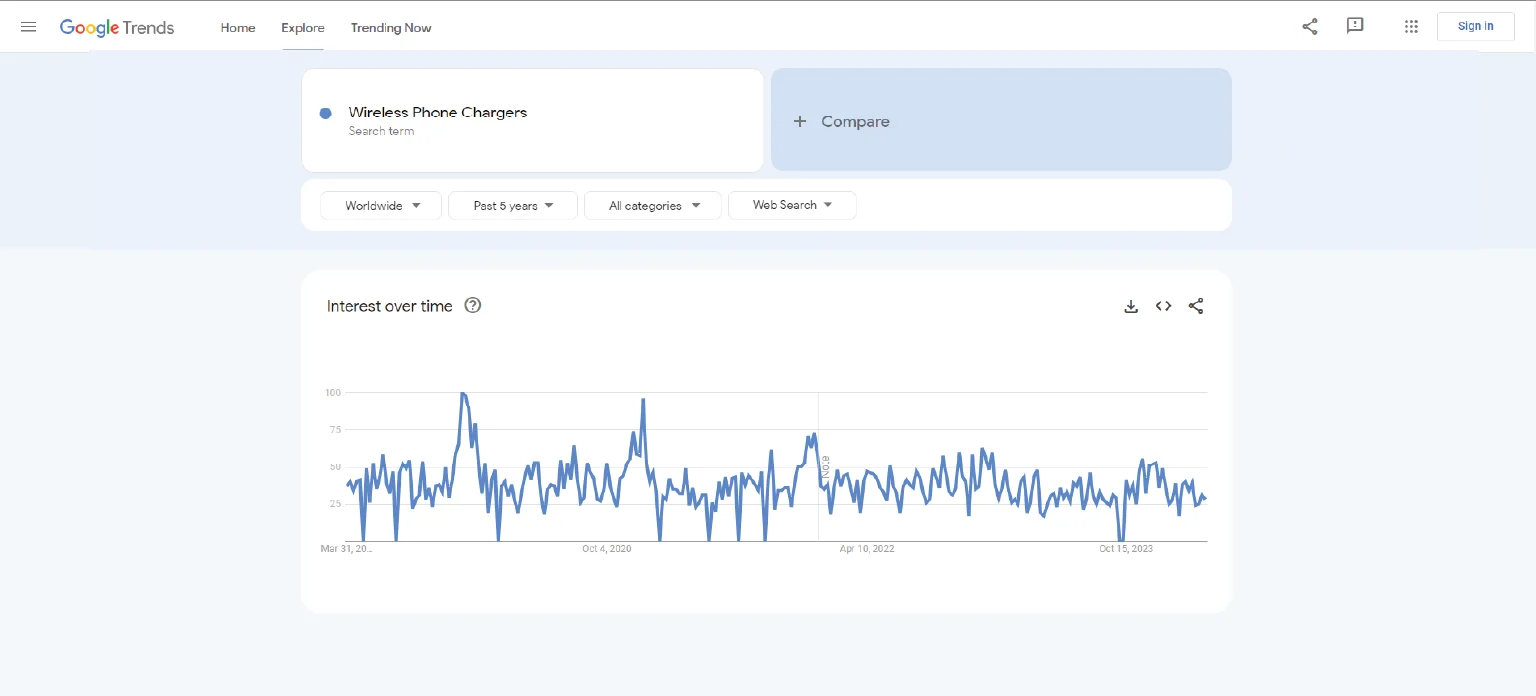This screenshot has width=1536, height=696.
Task: Open the send feedback icon
Action: tap(1355, 26)
